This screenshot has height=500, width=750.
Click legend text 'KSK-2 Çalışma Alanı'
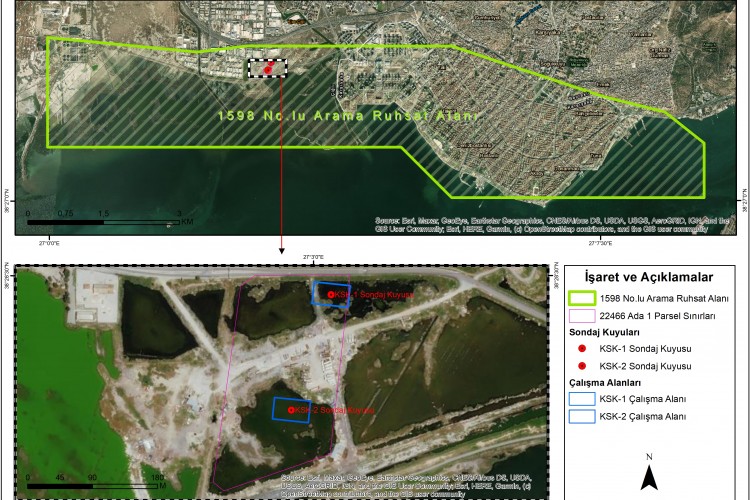tap(643, 416)
